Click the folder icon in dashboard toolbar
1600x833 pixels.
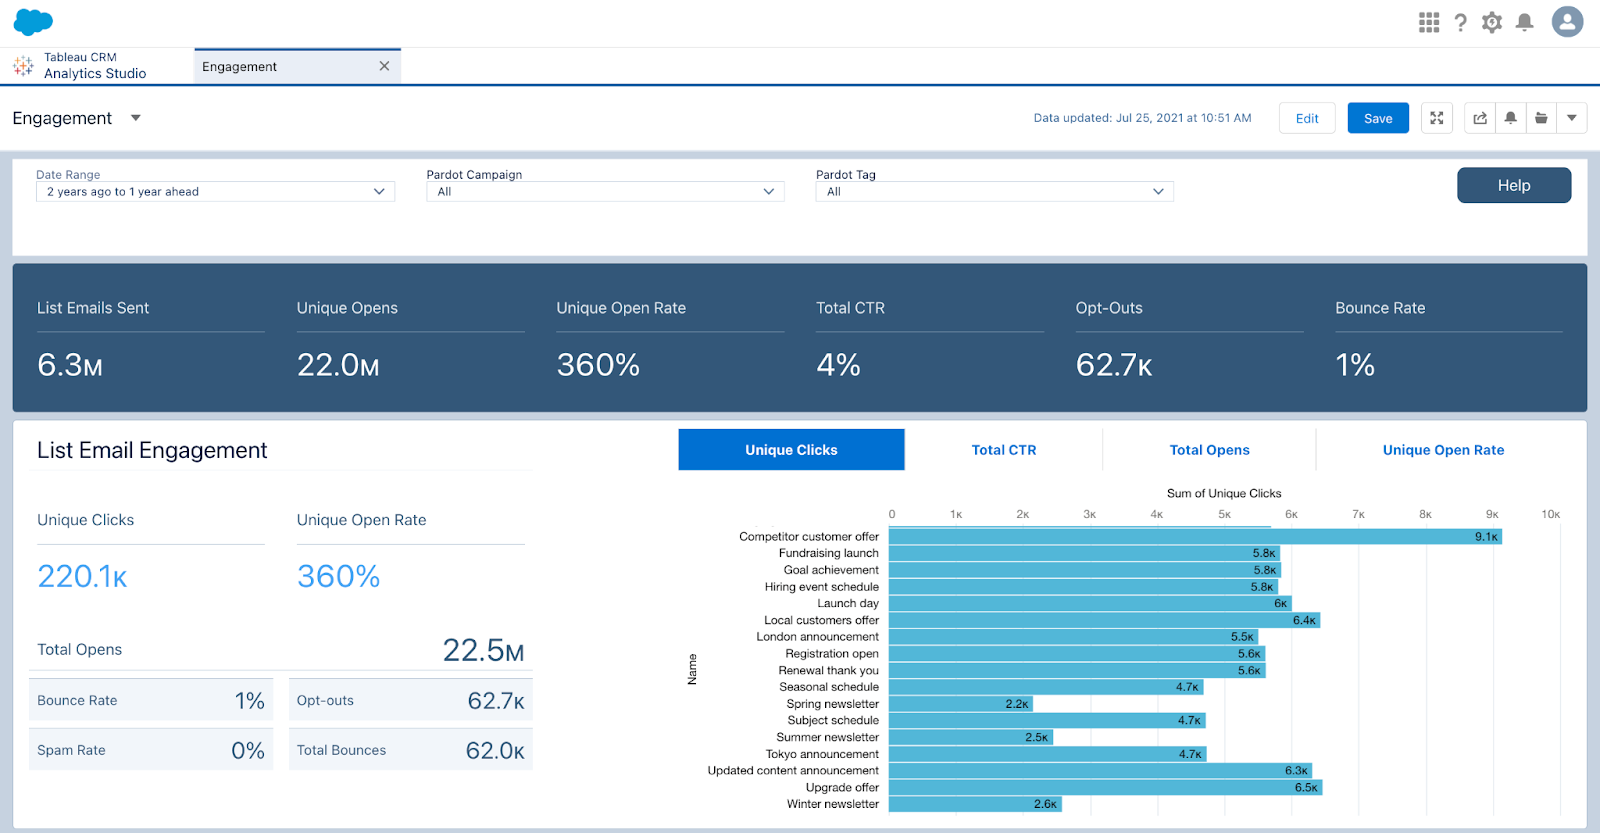(x=1542, y=118)
